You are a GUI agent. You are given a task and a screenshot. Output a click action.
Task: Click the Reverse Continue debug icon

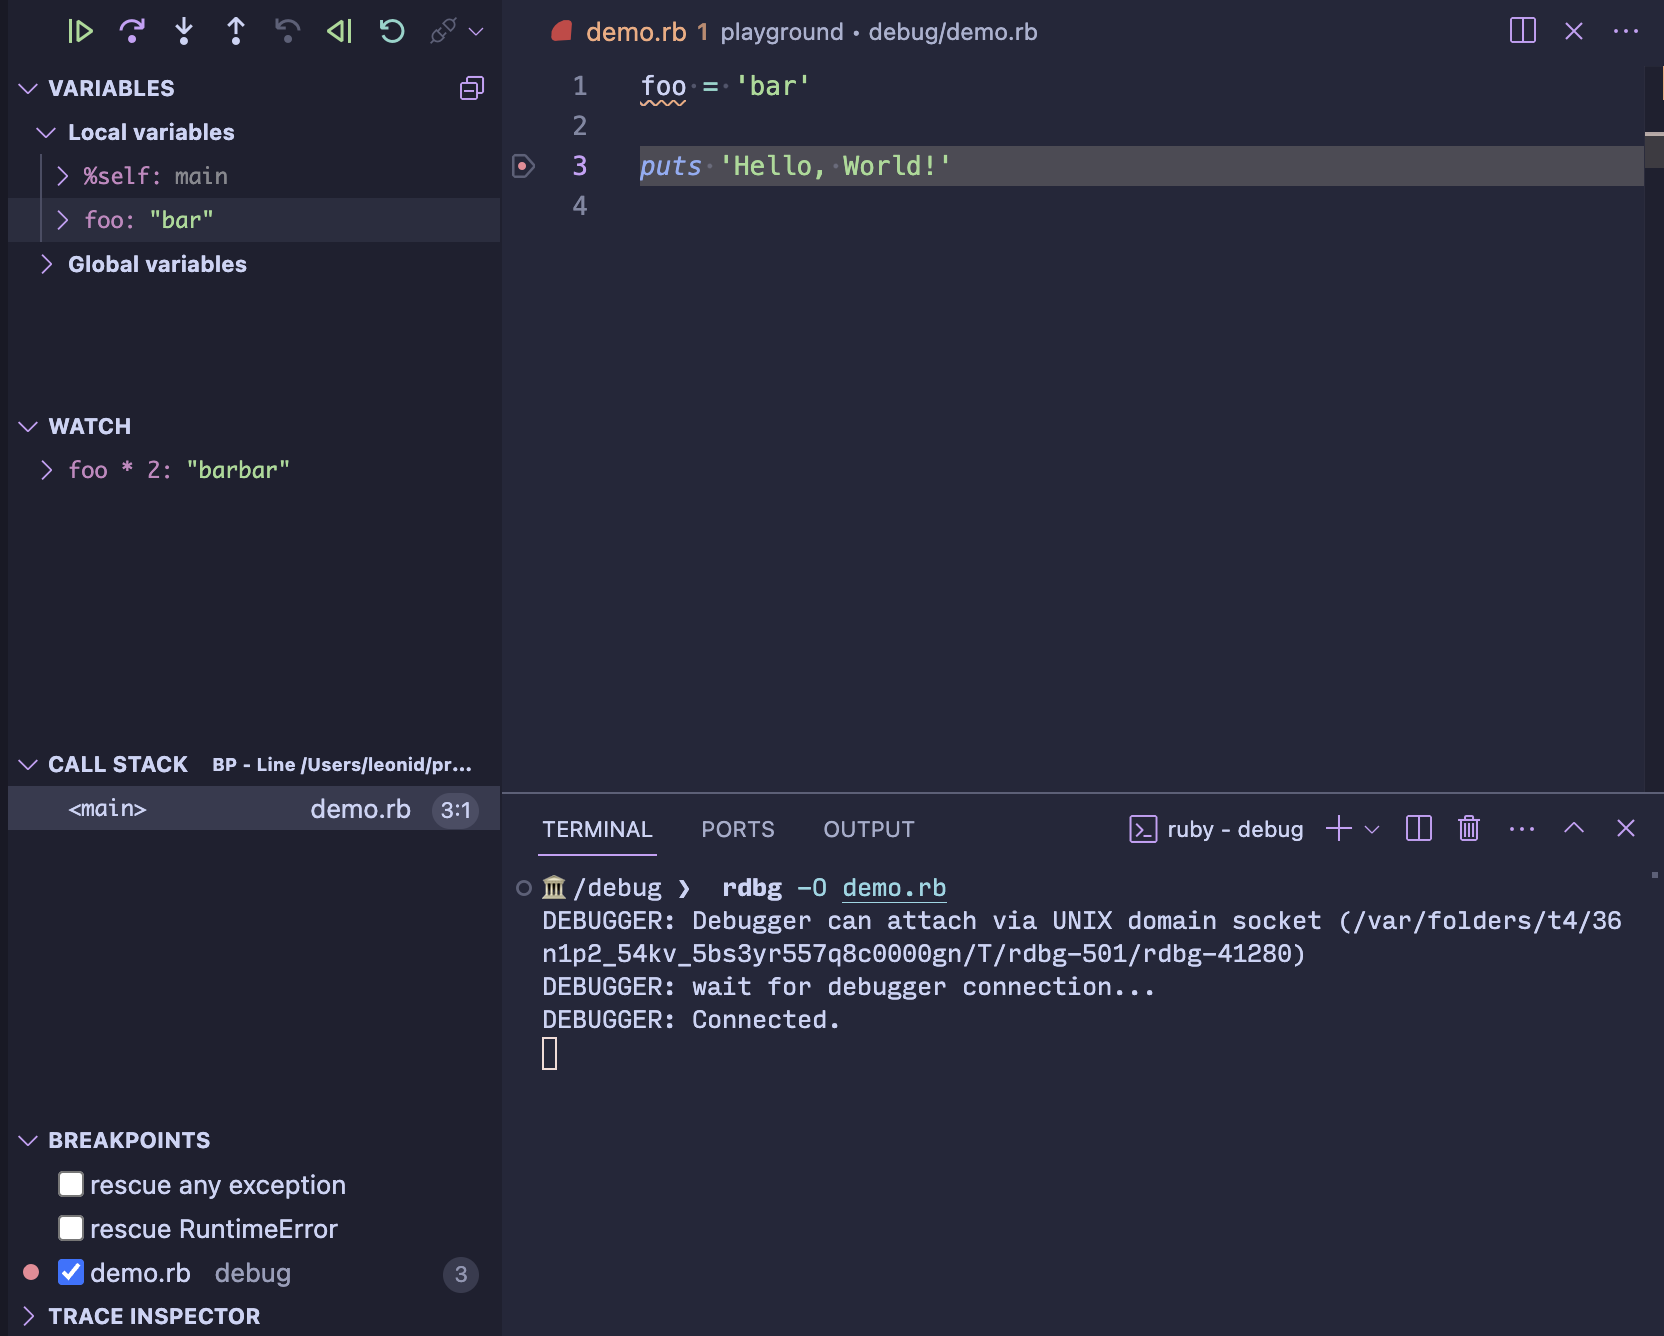340,32
